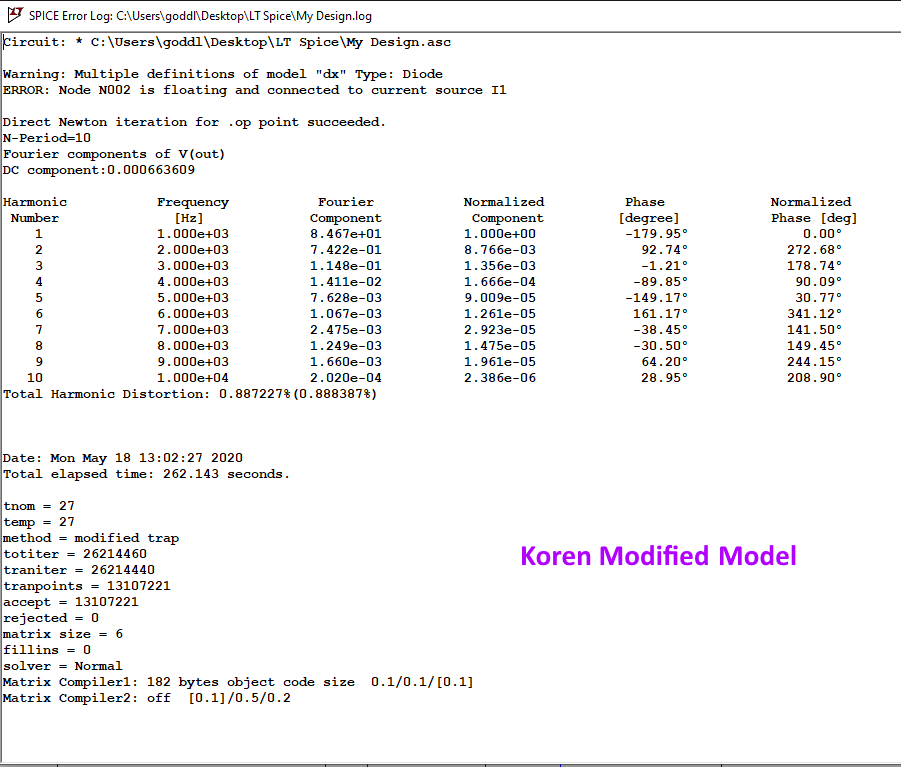Click the 'solver = Normal' line
The width and height of the screenshot is (901, 767).
click(x=63, y=666)
